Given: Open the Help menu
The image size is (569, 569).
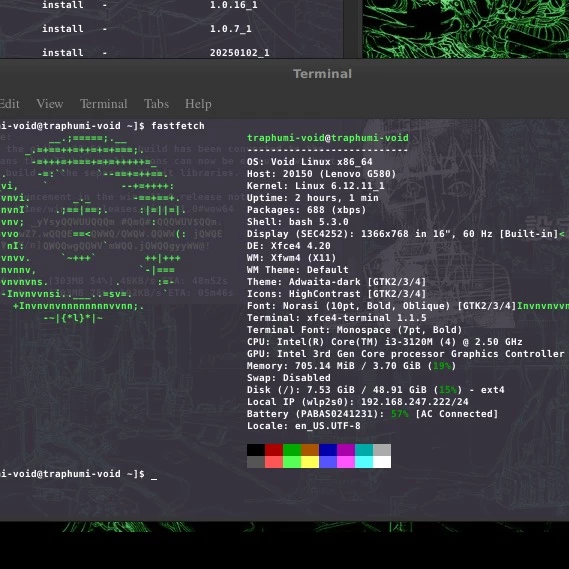Looking at the screenshot, I should pyautogui.click(x=198, y=104).
